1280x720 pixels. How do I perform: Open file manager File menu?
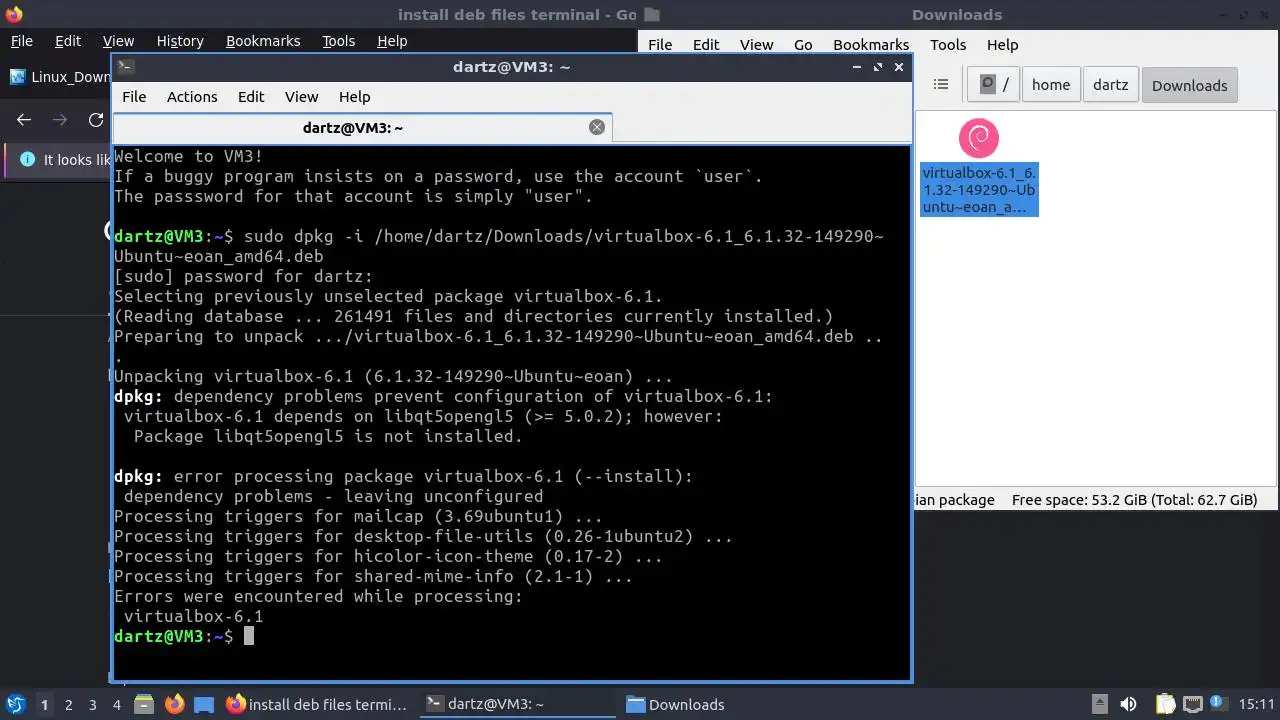[660, 45]
